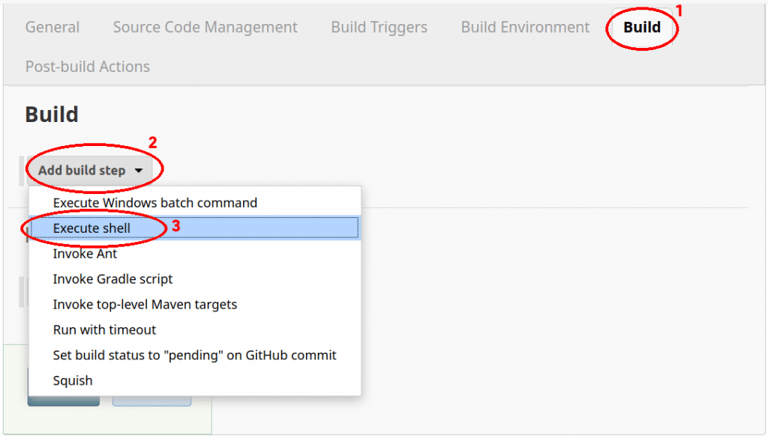
Task: Go to the Build Triggers tab
Action: coord(379,27)
